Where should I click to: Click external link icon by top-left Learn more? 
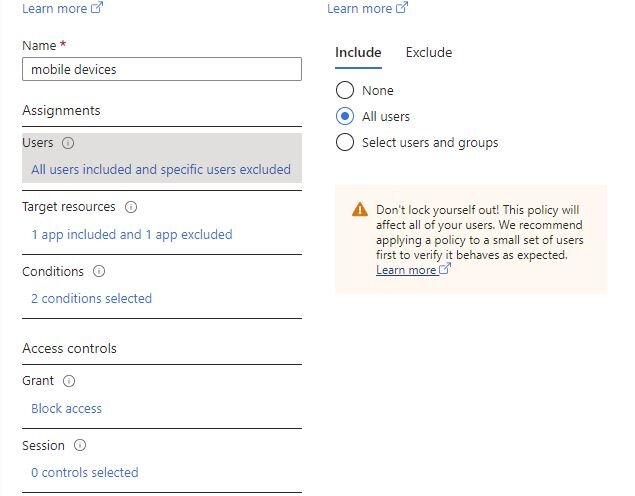coord(97,8)
